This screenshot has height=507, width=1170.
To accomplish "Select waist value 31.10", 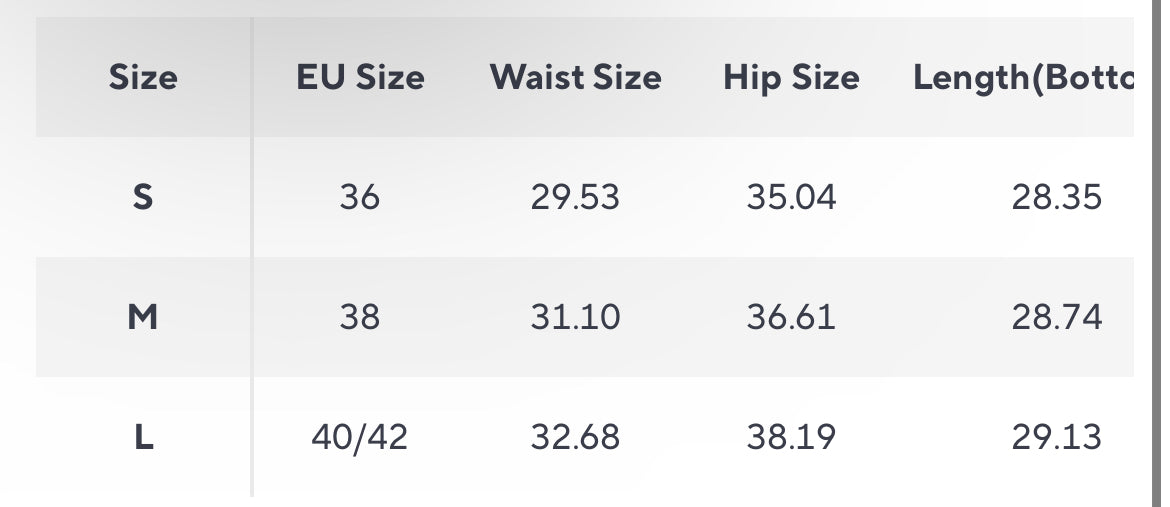I will pyautogui.click(x=575, y=317).
